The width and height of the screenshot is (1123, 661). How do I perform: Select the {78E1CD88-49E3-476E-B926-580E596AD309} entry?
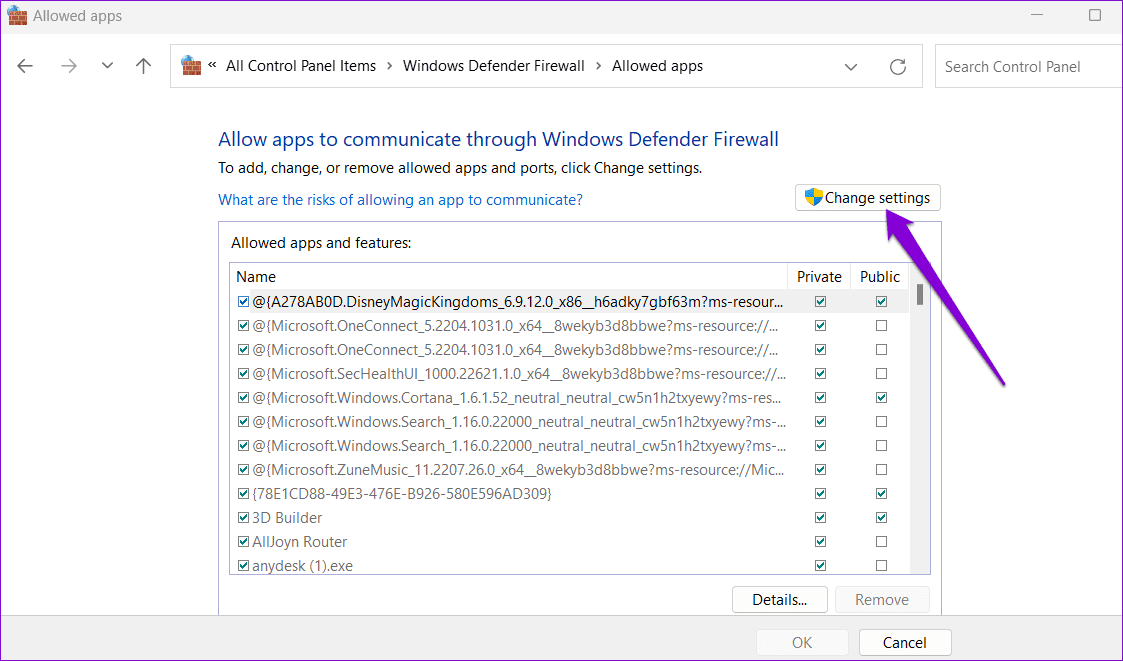[x=402, y=493]
